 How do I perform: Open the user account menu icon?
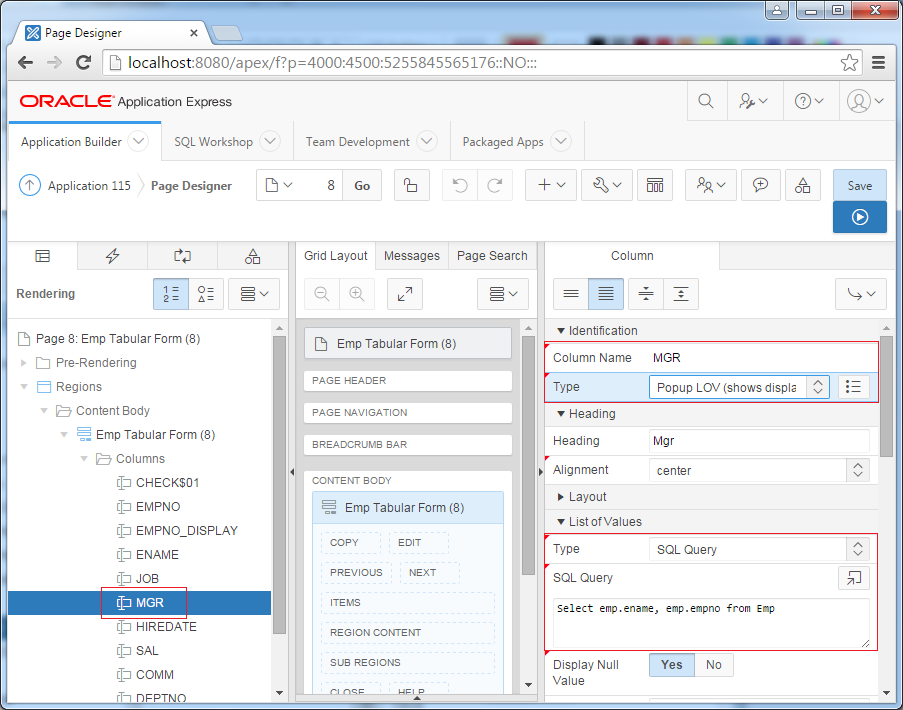coord(864,101)
